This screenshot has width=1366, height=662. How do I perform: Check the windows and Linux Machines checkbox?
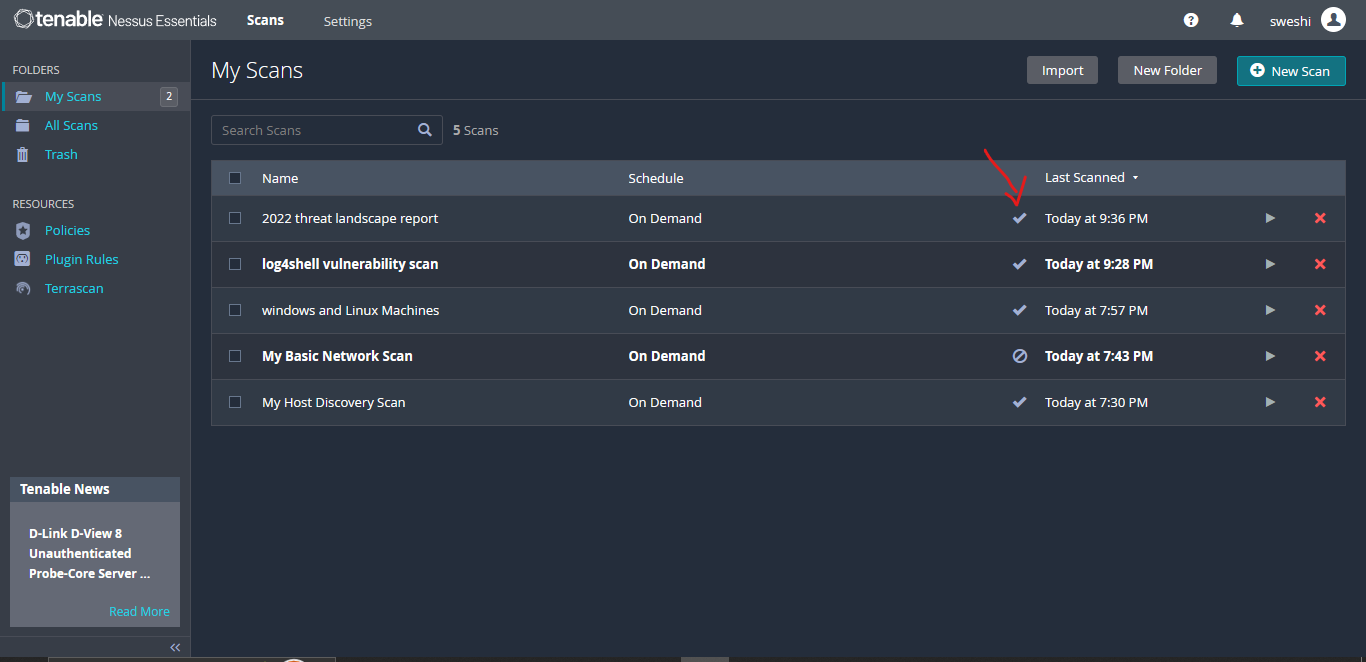pos(235,310)
